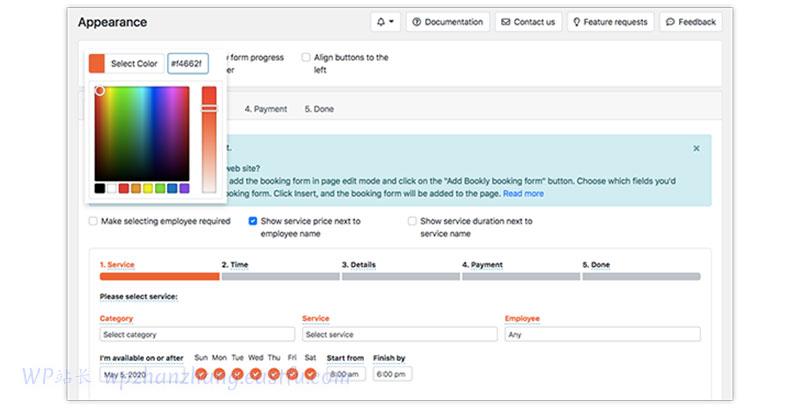Choose the purple palette swatch
This screenshot has height=408, width=800.
(184, 188)
